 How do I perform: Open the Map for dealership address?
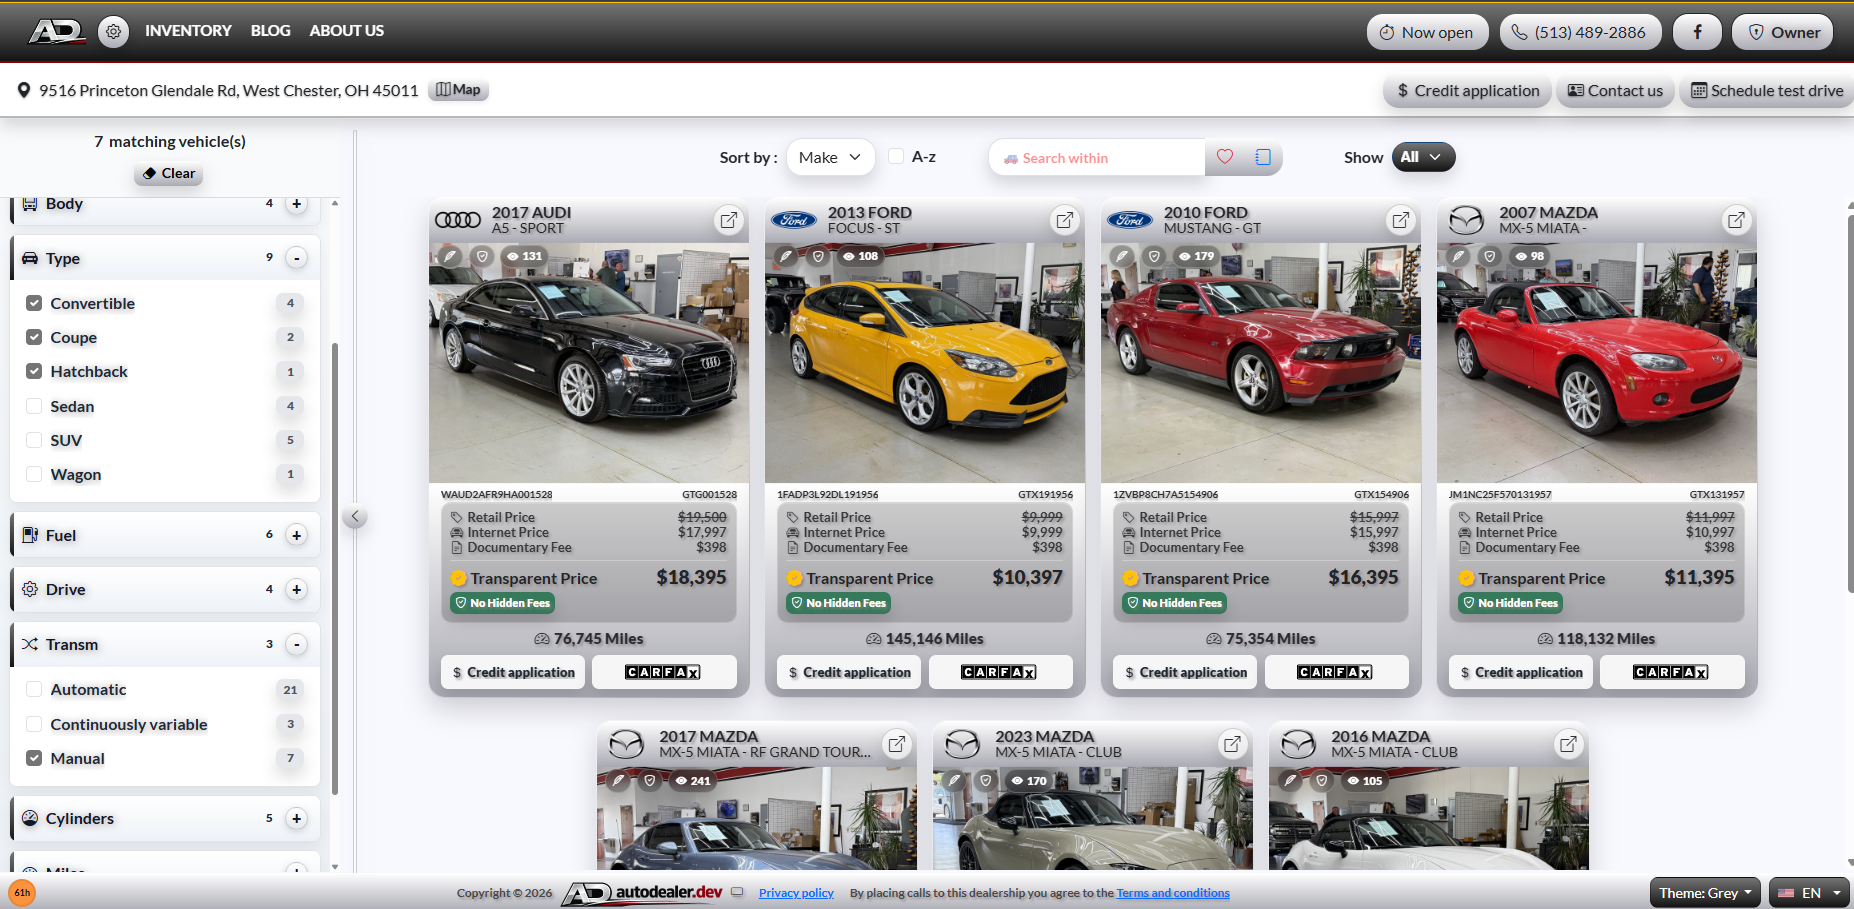click(458, 90)
